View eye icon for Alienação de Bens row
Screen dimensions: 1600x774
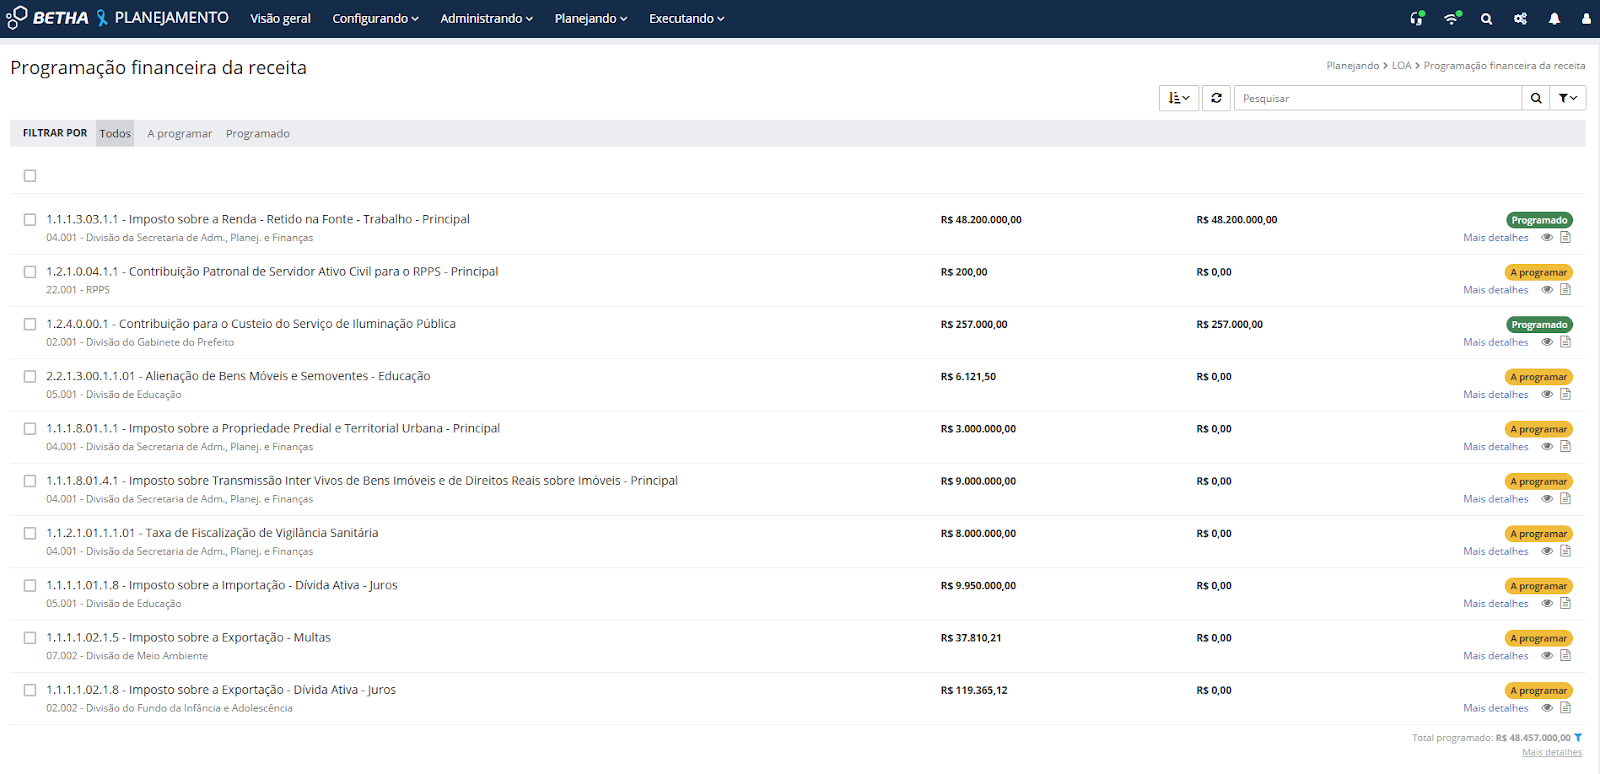1547,394
